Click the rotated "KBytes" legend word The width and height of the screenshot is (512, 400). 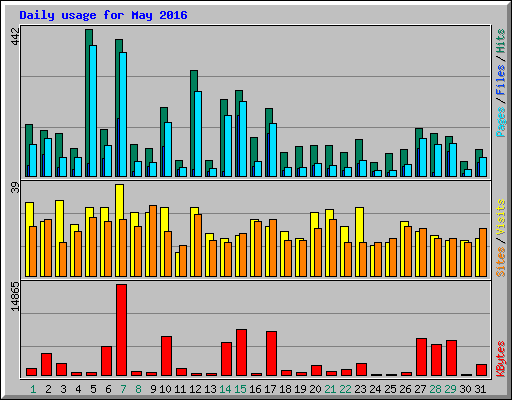[x=501, y=359]
